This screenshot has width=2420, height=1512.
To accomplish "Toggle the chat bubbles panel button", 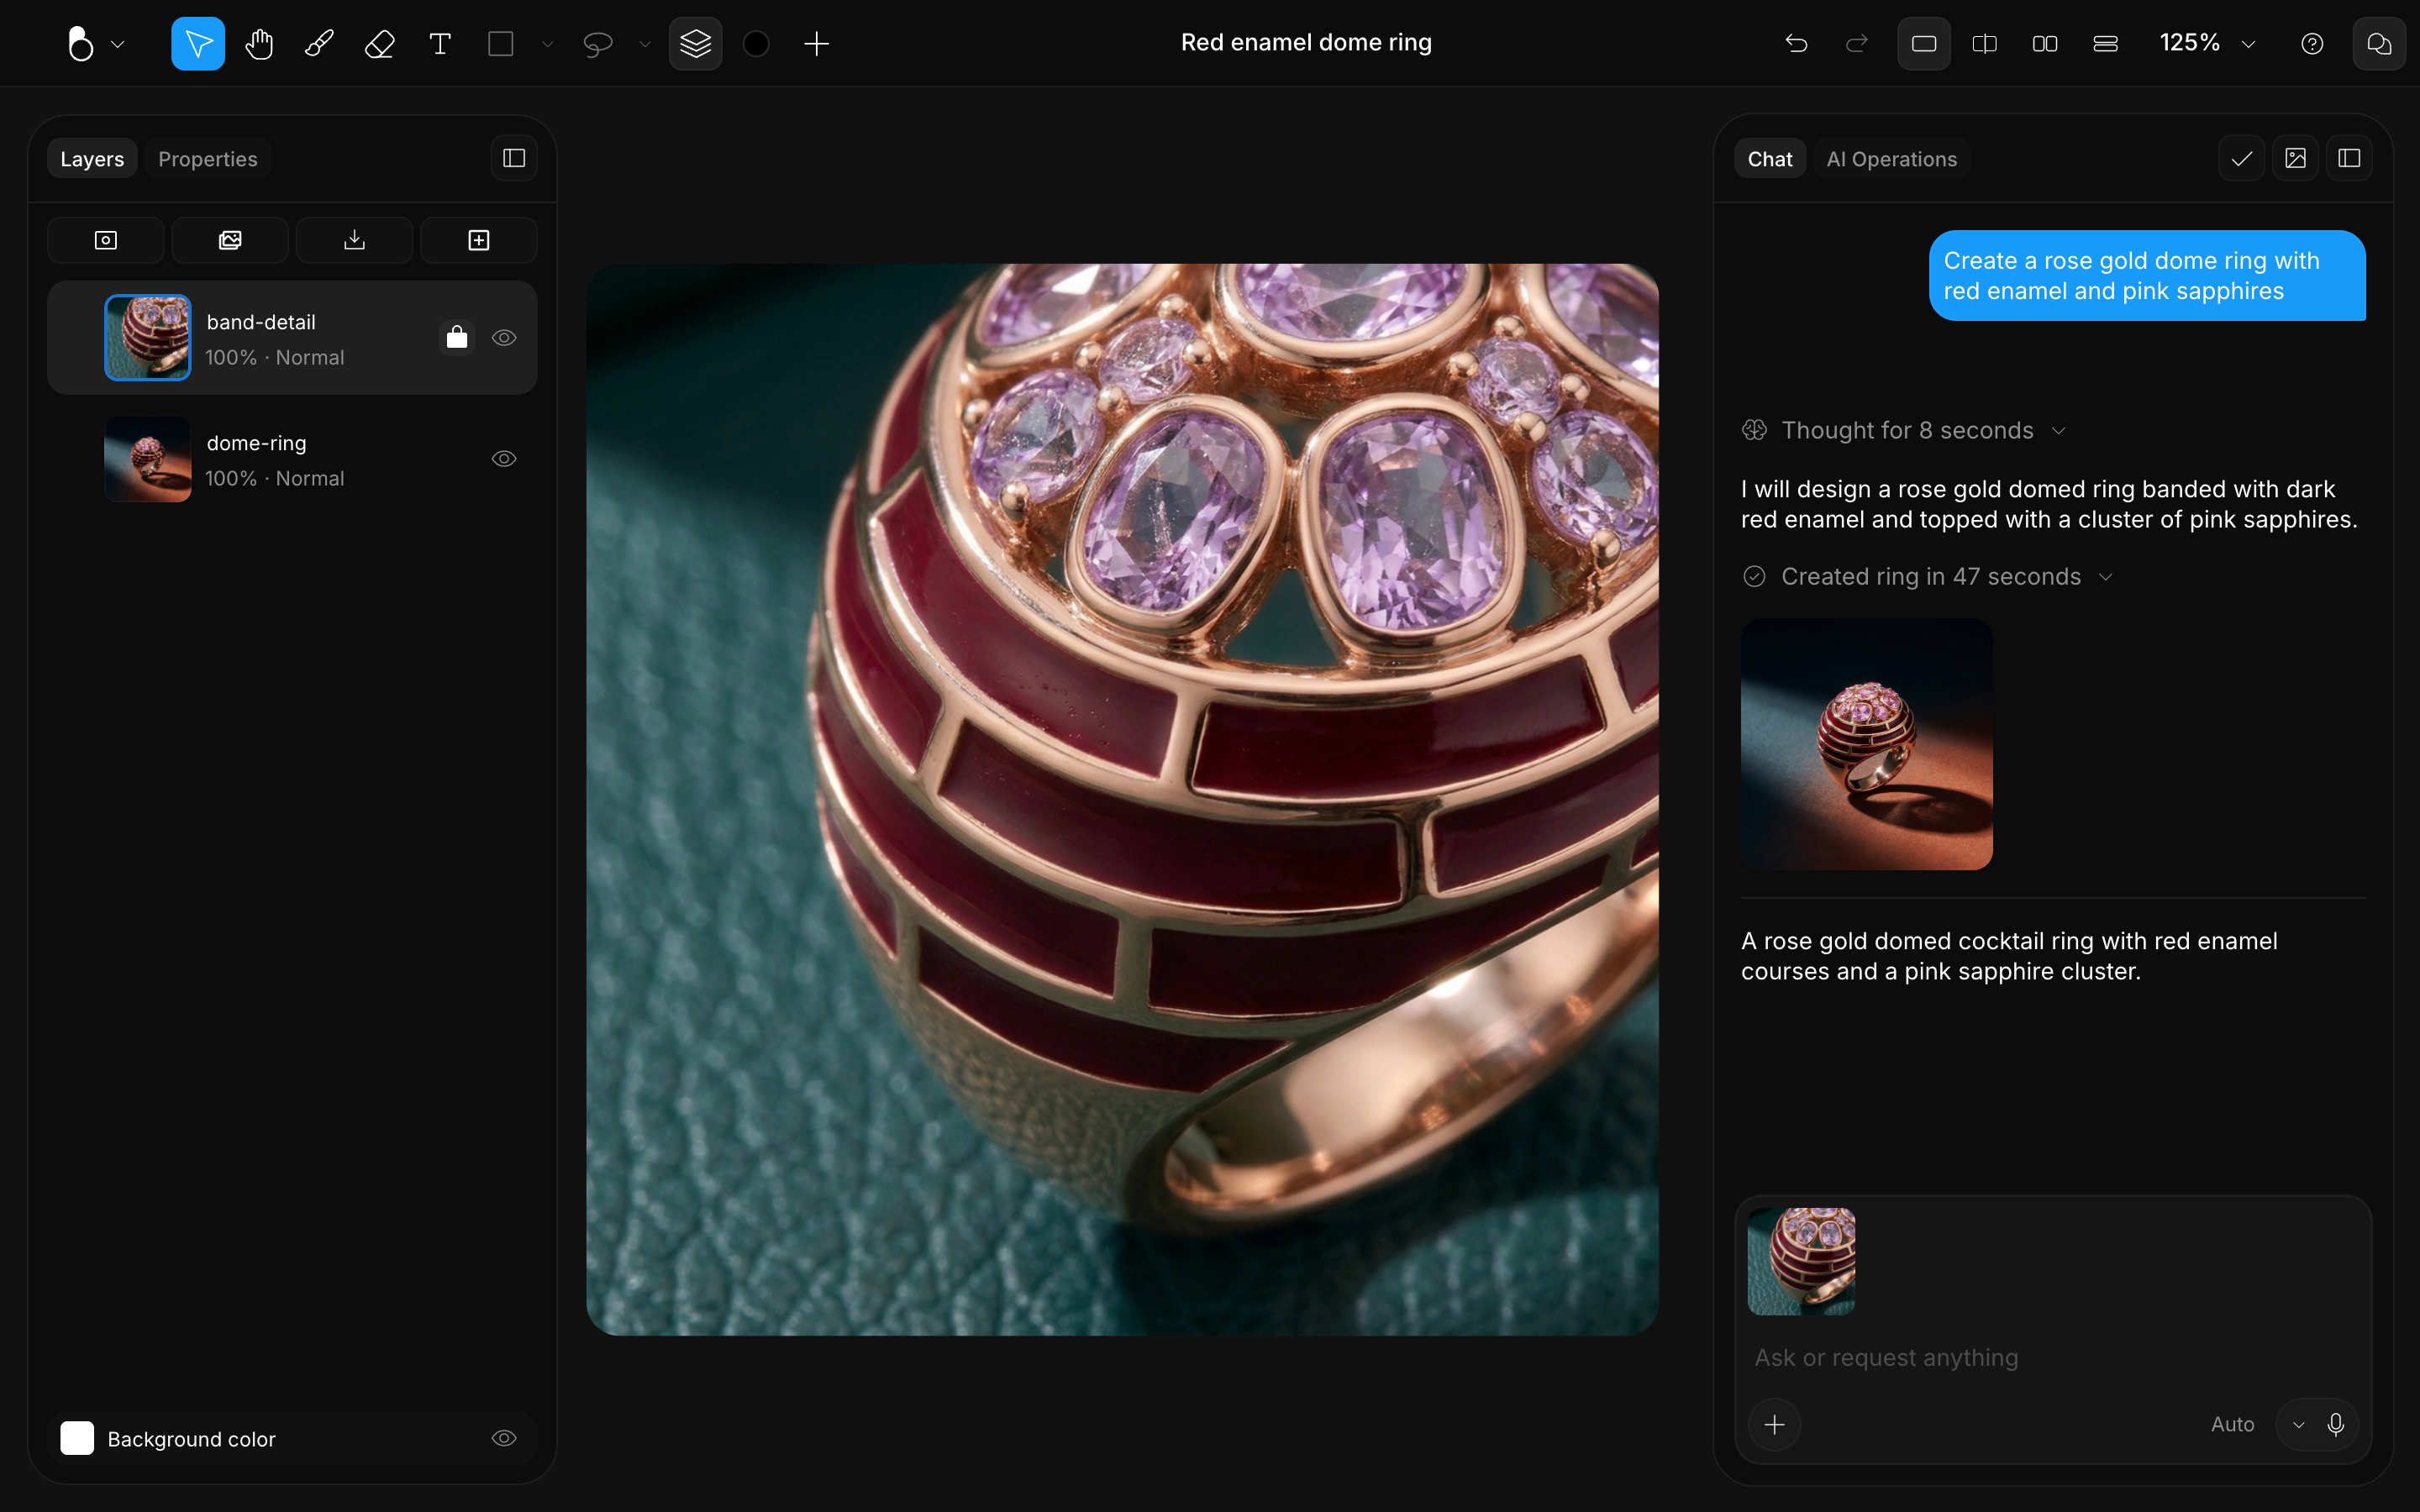I will point(2379,43).
